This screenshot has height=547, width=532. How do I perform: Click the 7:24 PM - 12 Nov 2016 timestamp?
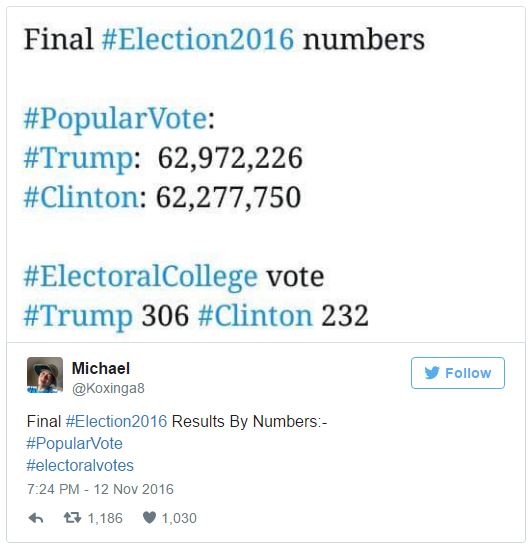pyautogui.click(x=100, y=489)
